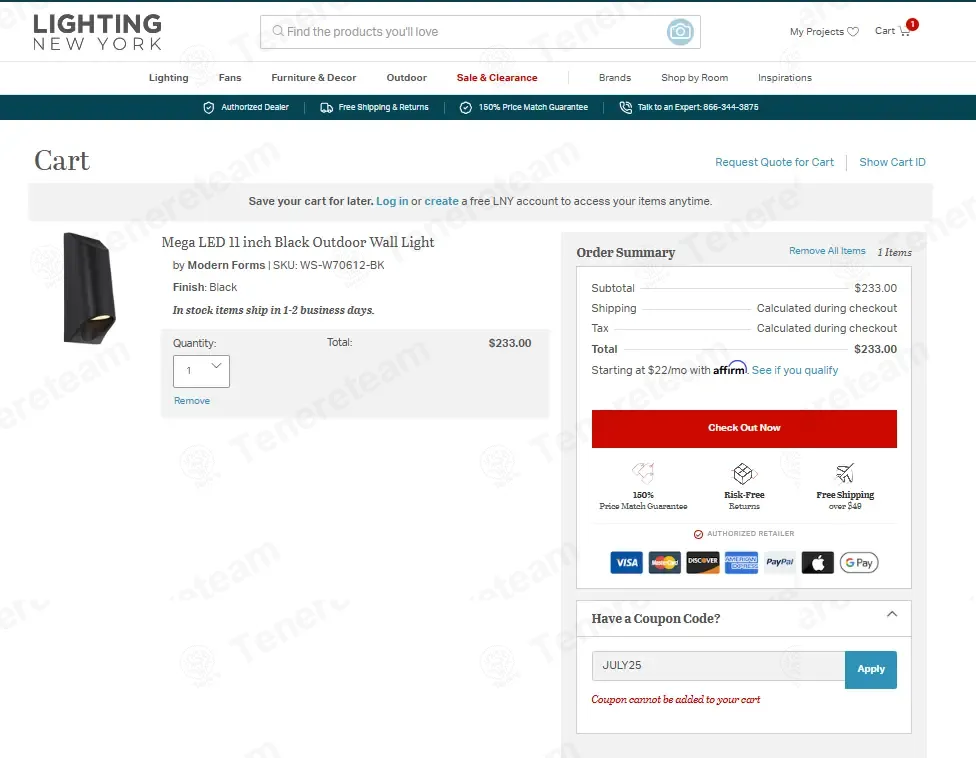Image resolution: width=976 pixels, height=758 pixels.
Task: Click the SKU WS-W70612-BK text
Action: 329,265
